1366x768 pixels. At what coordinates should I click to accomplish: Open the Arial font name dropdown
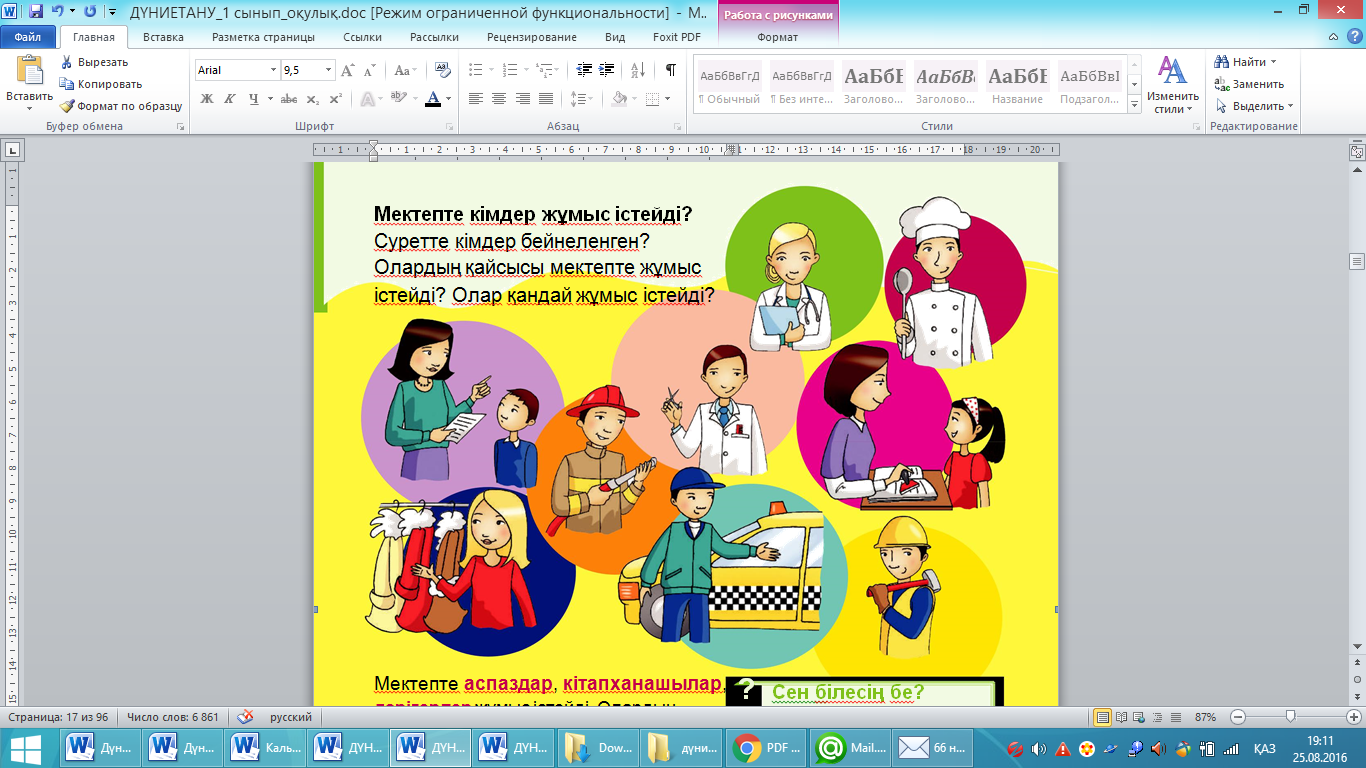point(274,70)
